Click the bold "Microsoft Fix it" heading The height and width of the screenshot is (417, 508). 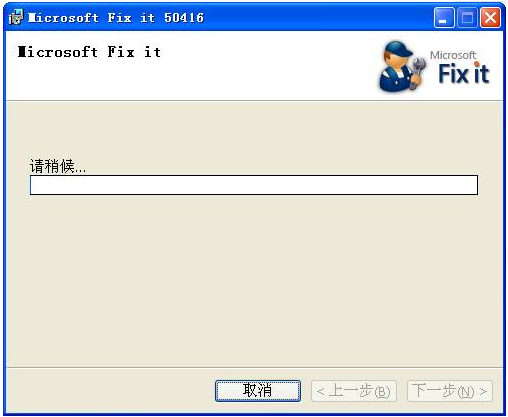coord(89,52)
